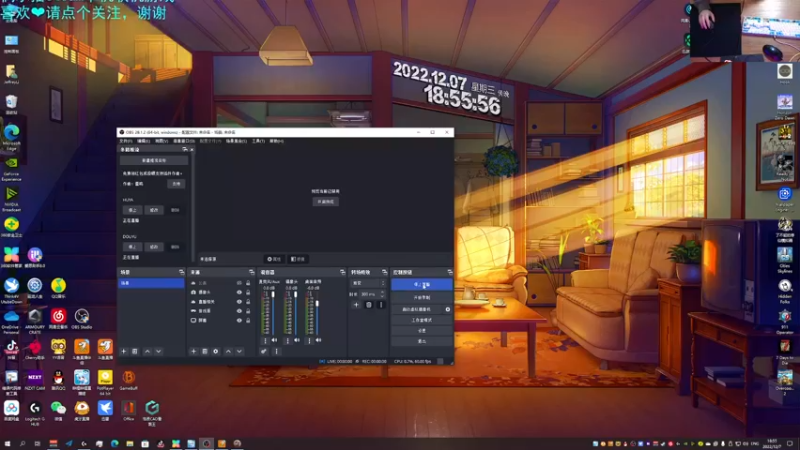
Task: Toggle the lock on the display capture source
Action: pyautogui.click(x=248, y=320)
